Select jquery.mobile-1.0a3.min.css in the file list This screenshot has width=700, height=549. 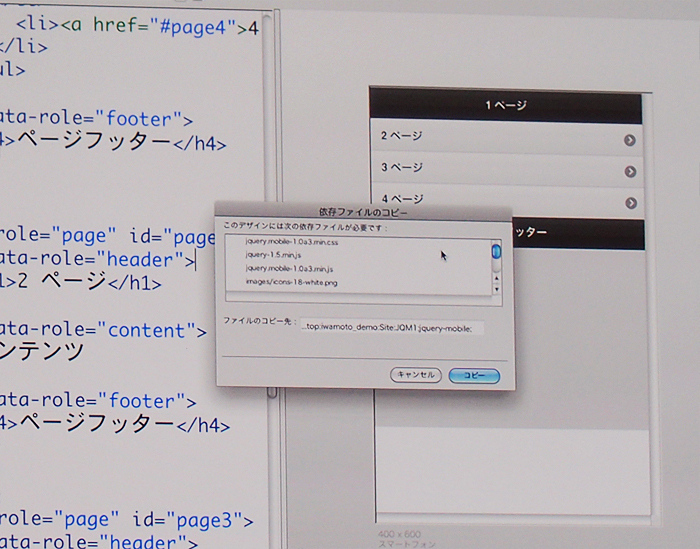pyautogui.click(x=292, y=242)
